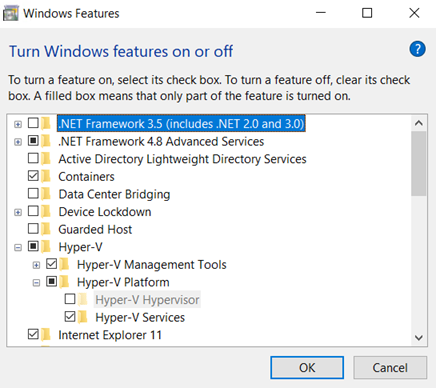This screenshot has height=388, width=436.
Task: Click the Cancel button
Action: pos(390,368)
